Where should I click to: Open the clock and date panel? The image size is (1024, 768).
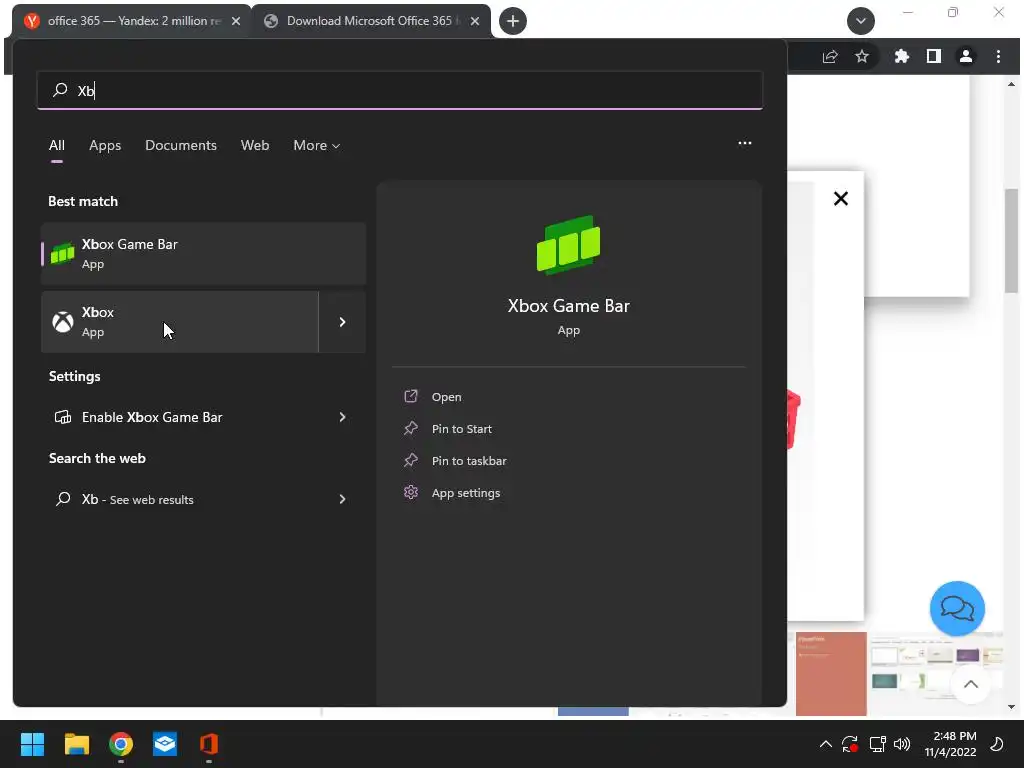(x=950, y=744)
